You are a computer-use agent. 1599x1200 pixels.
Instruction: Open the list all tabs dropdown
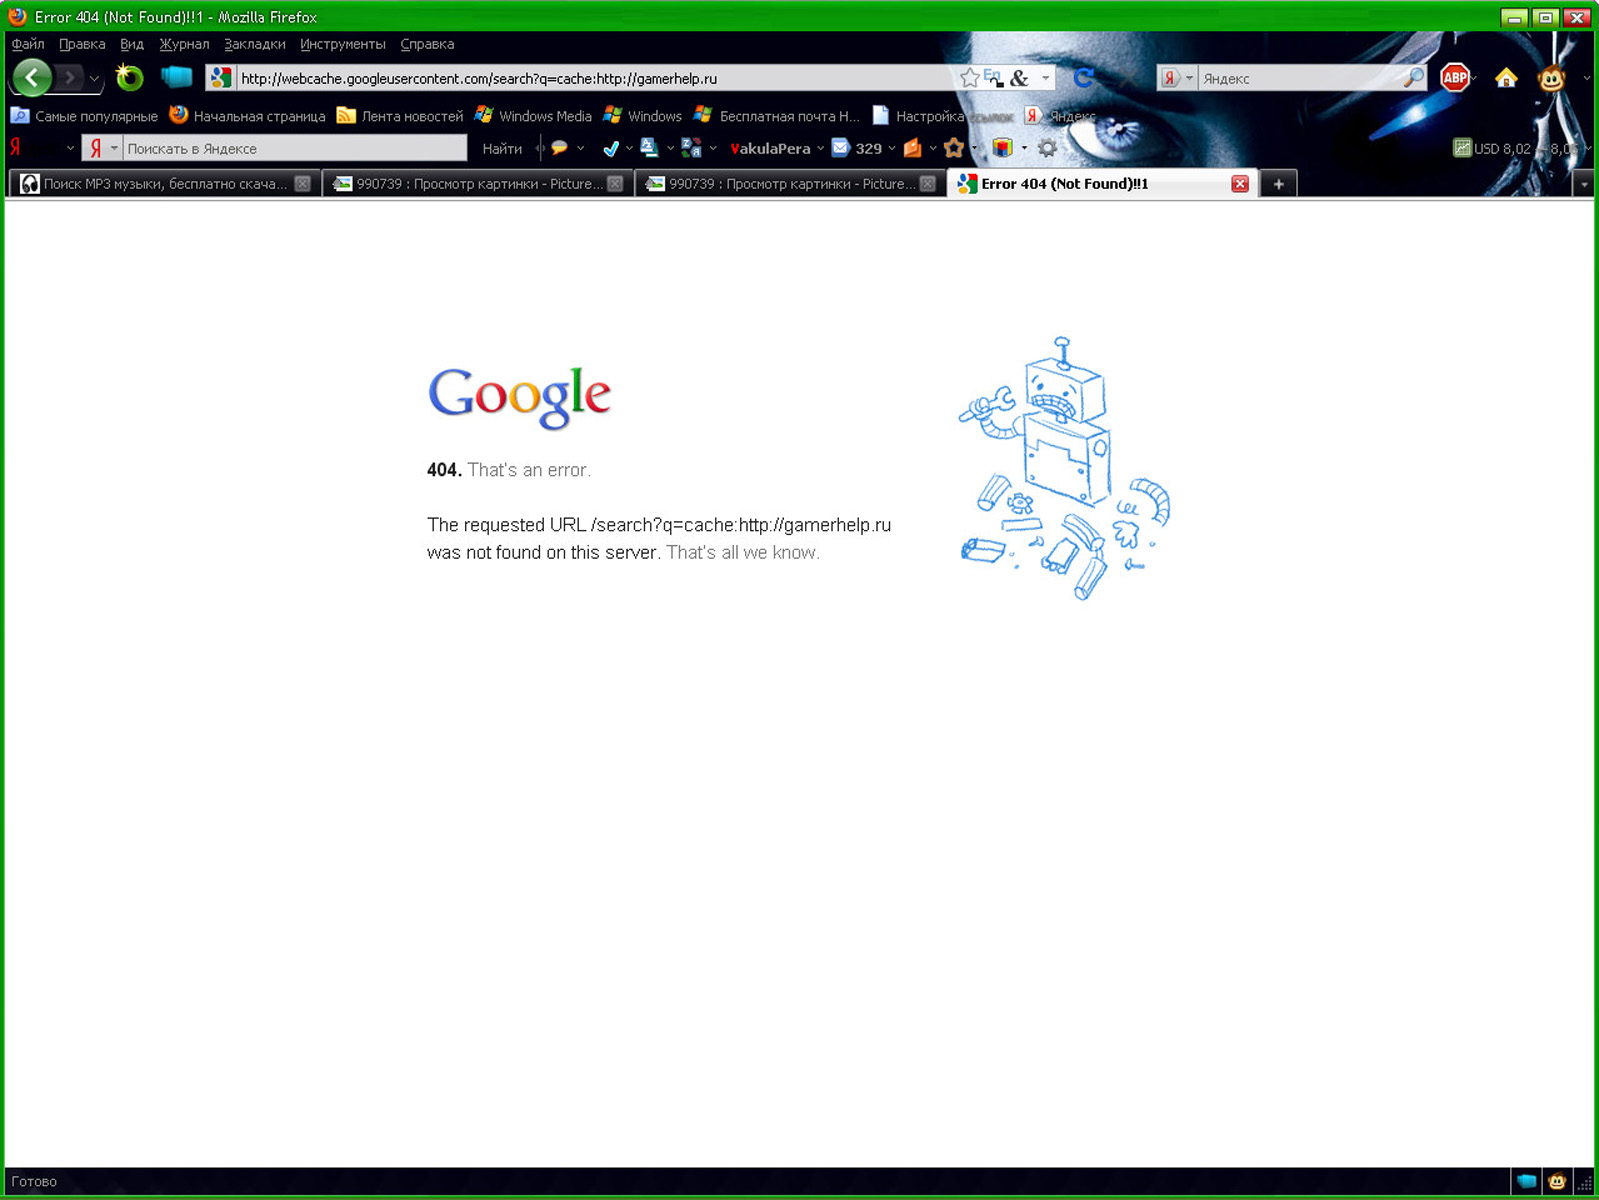[1583, 184]
